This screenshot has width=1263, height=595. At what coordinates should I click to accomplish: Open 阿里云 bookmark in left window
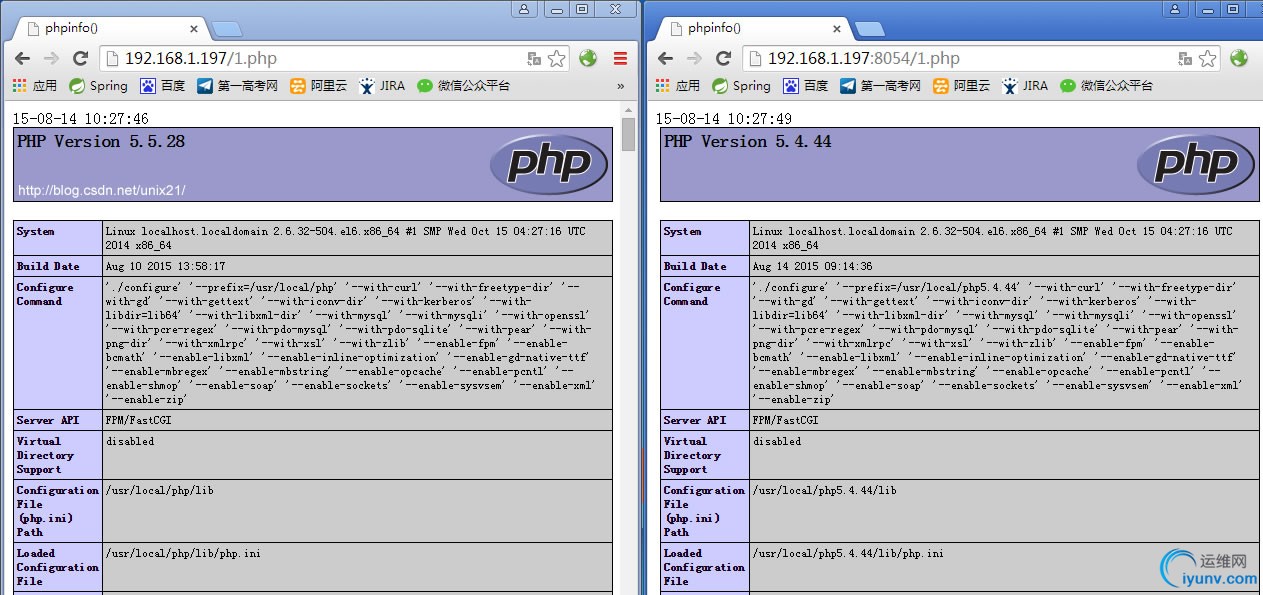319,86
